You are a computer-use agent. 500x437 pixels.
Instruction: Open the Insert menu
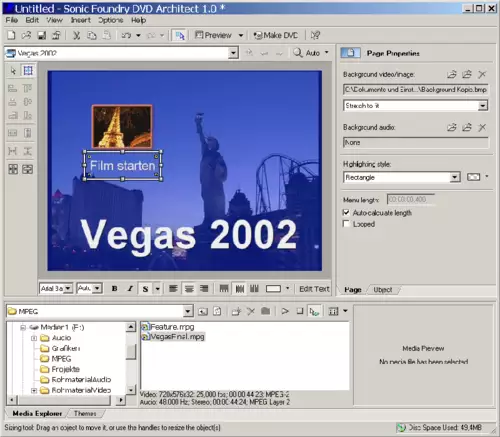coord(81,20)
